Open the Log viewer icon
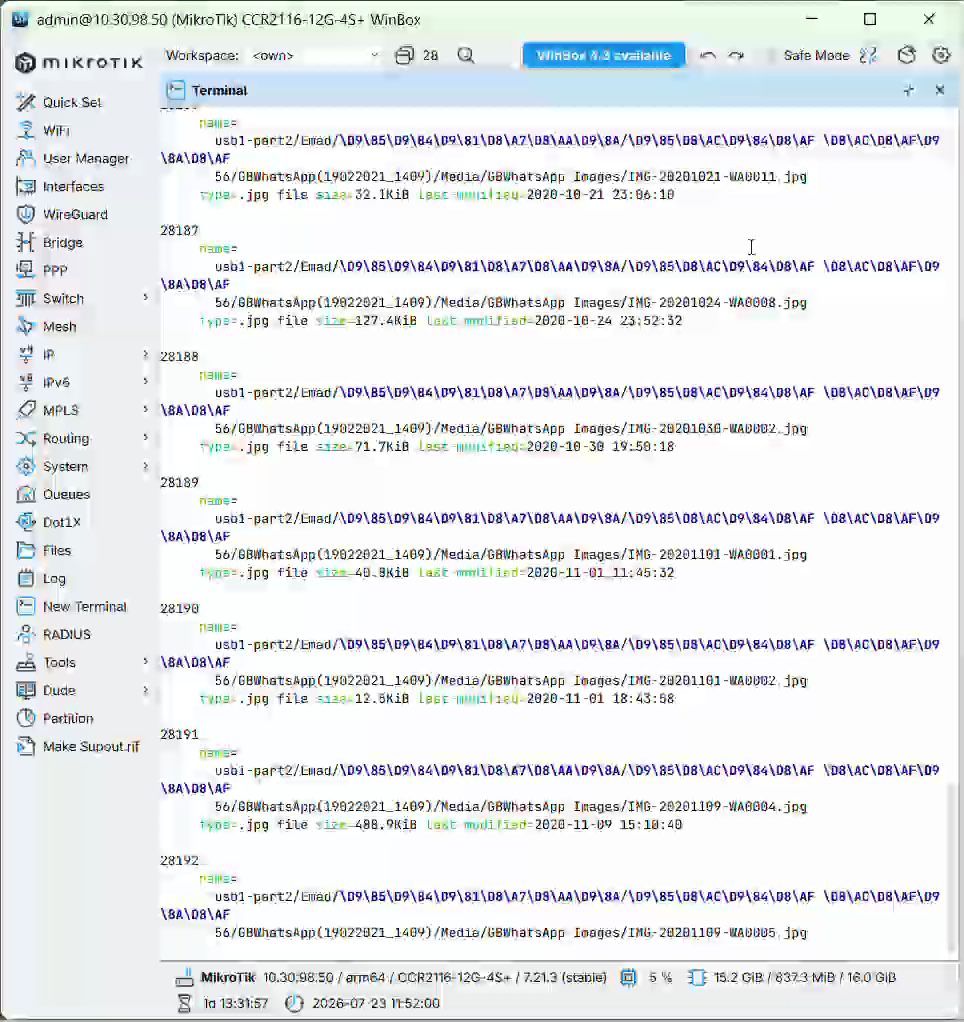Viewport: 964px width, 1022px height. (25, 578)
